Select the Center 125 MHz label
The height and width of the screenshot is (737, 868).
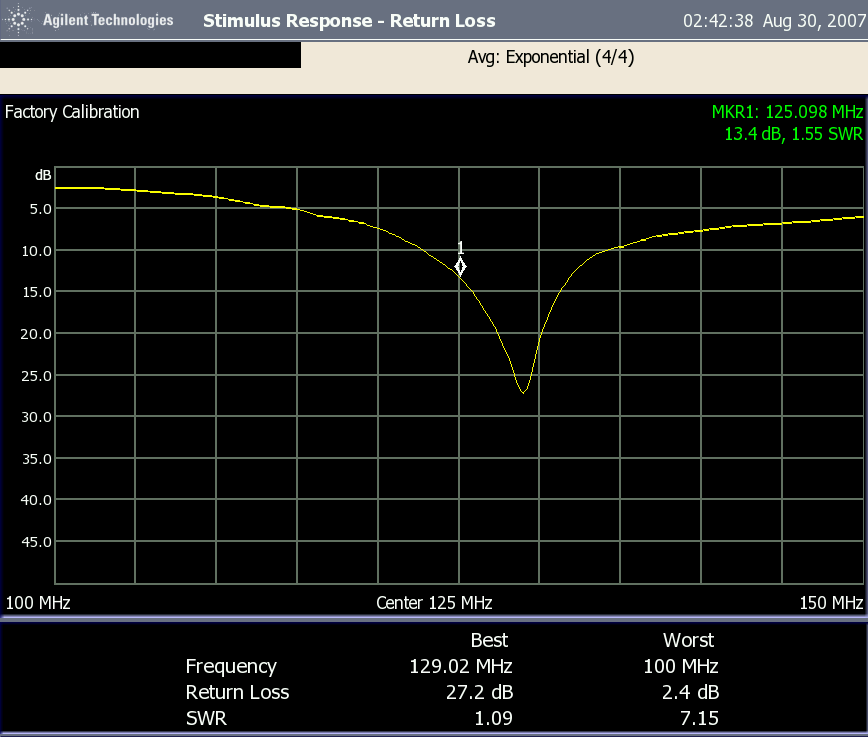[x=434, y=603]
